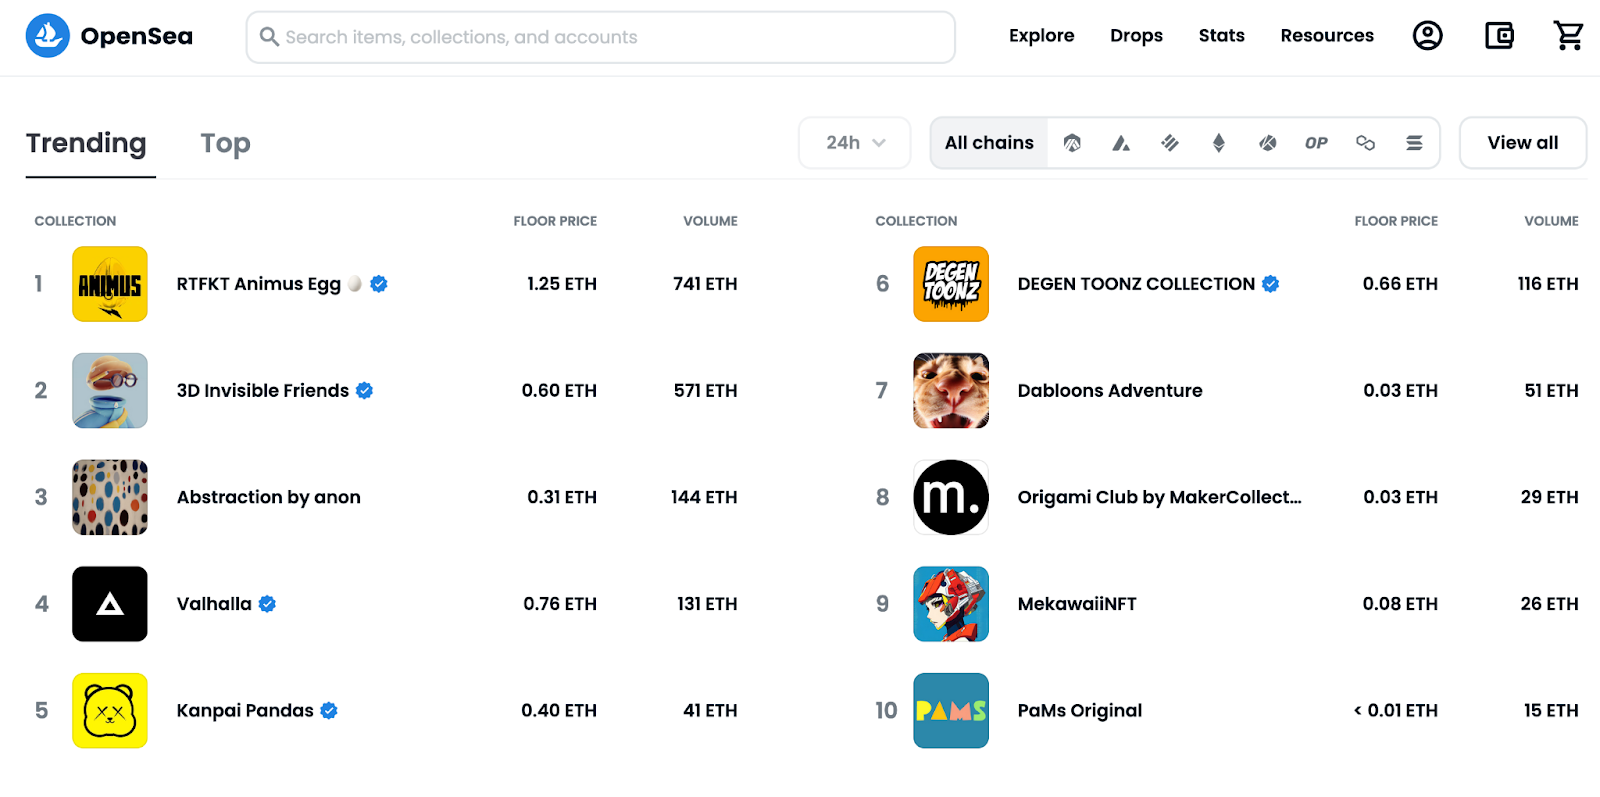
Task: Click verified badge next to Valhalla
Action: (x=267, y=604)
